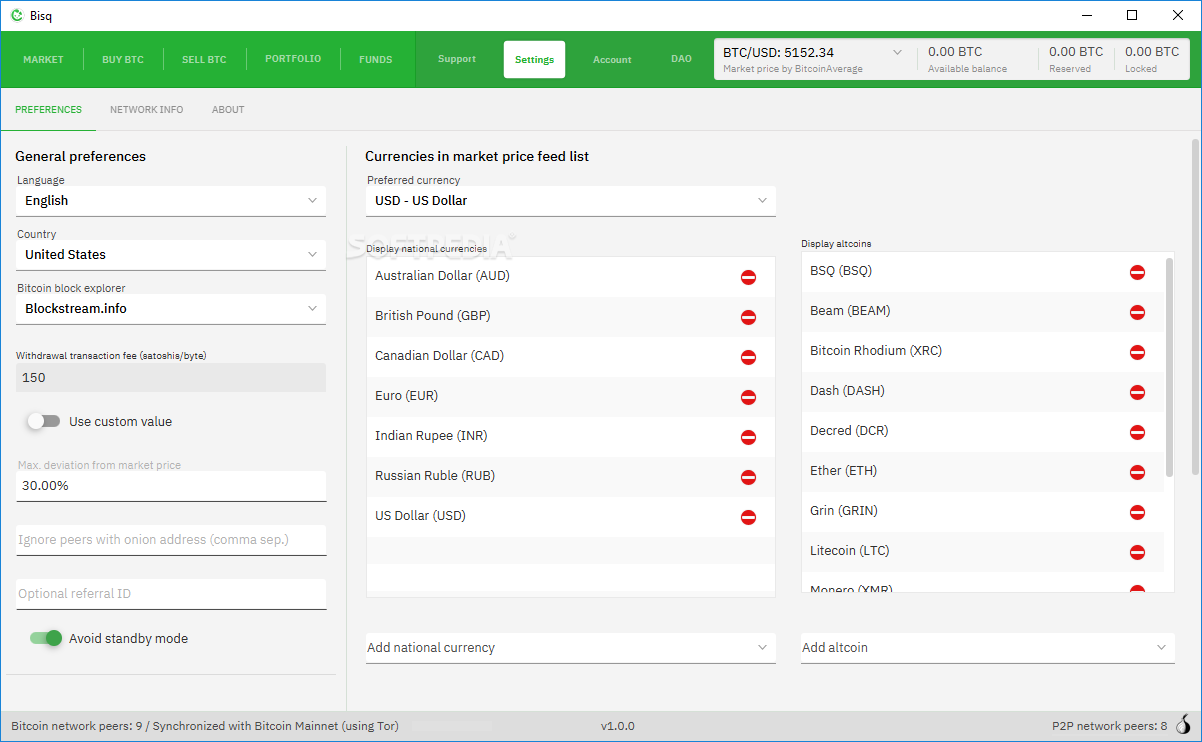
Task: Click the Bitcoin network peers status text
Action: tap(205, 726)
